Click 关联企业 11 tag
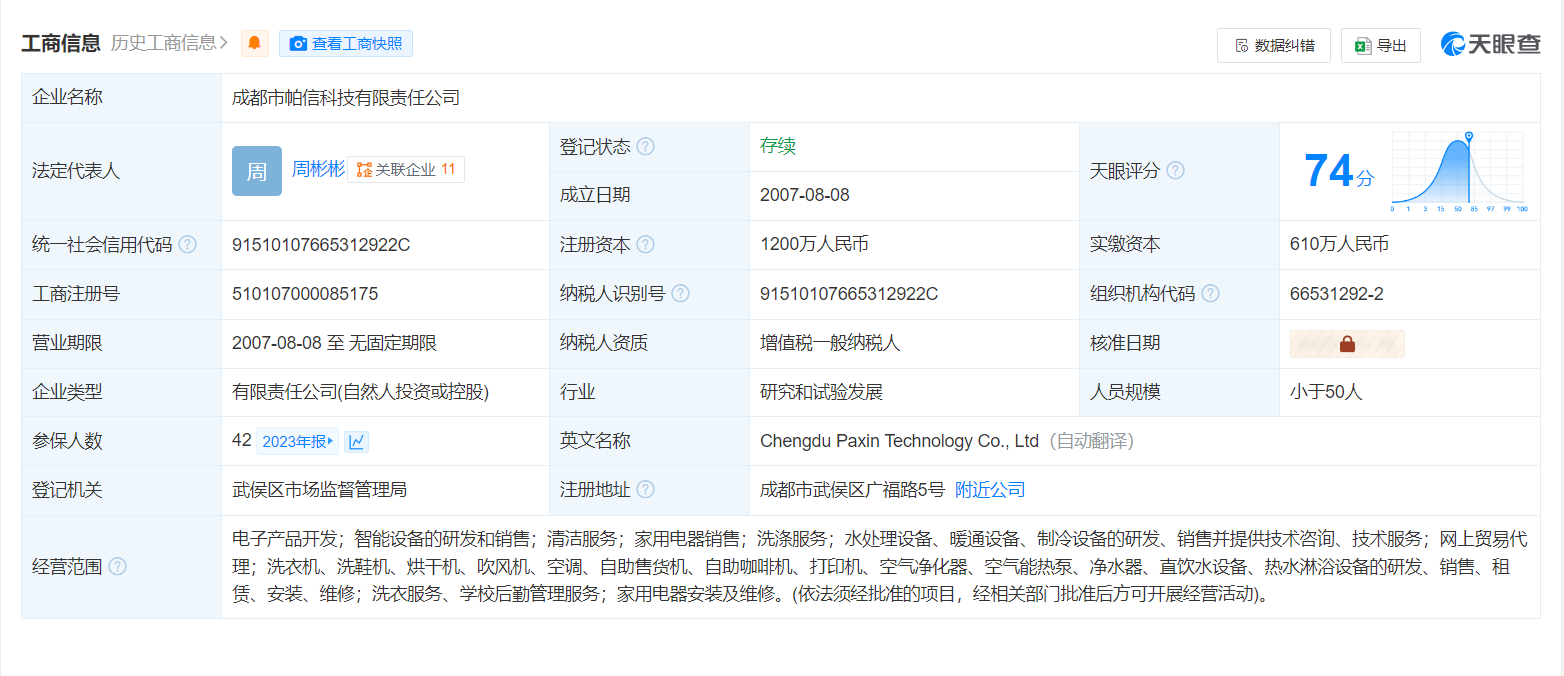Image resolution: width=1564 pixels, height=676 pixels. pyautogui.click(x=406, y=170)
